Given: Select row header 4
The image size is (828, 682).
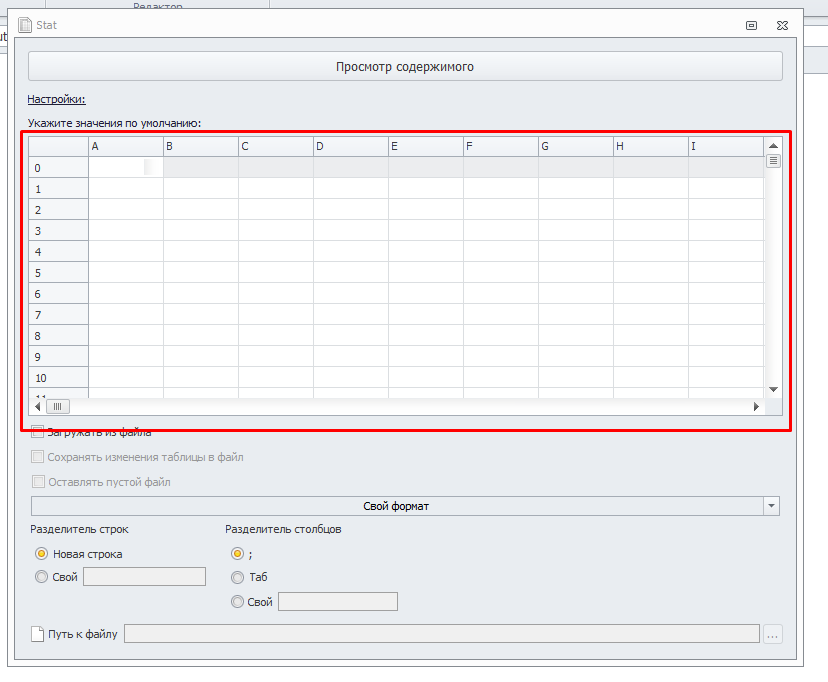Looking at the screenshot, I should pos(58,252).
